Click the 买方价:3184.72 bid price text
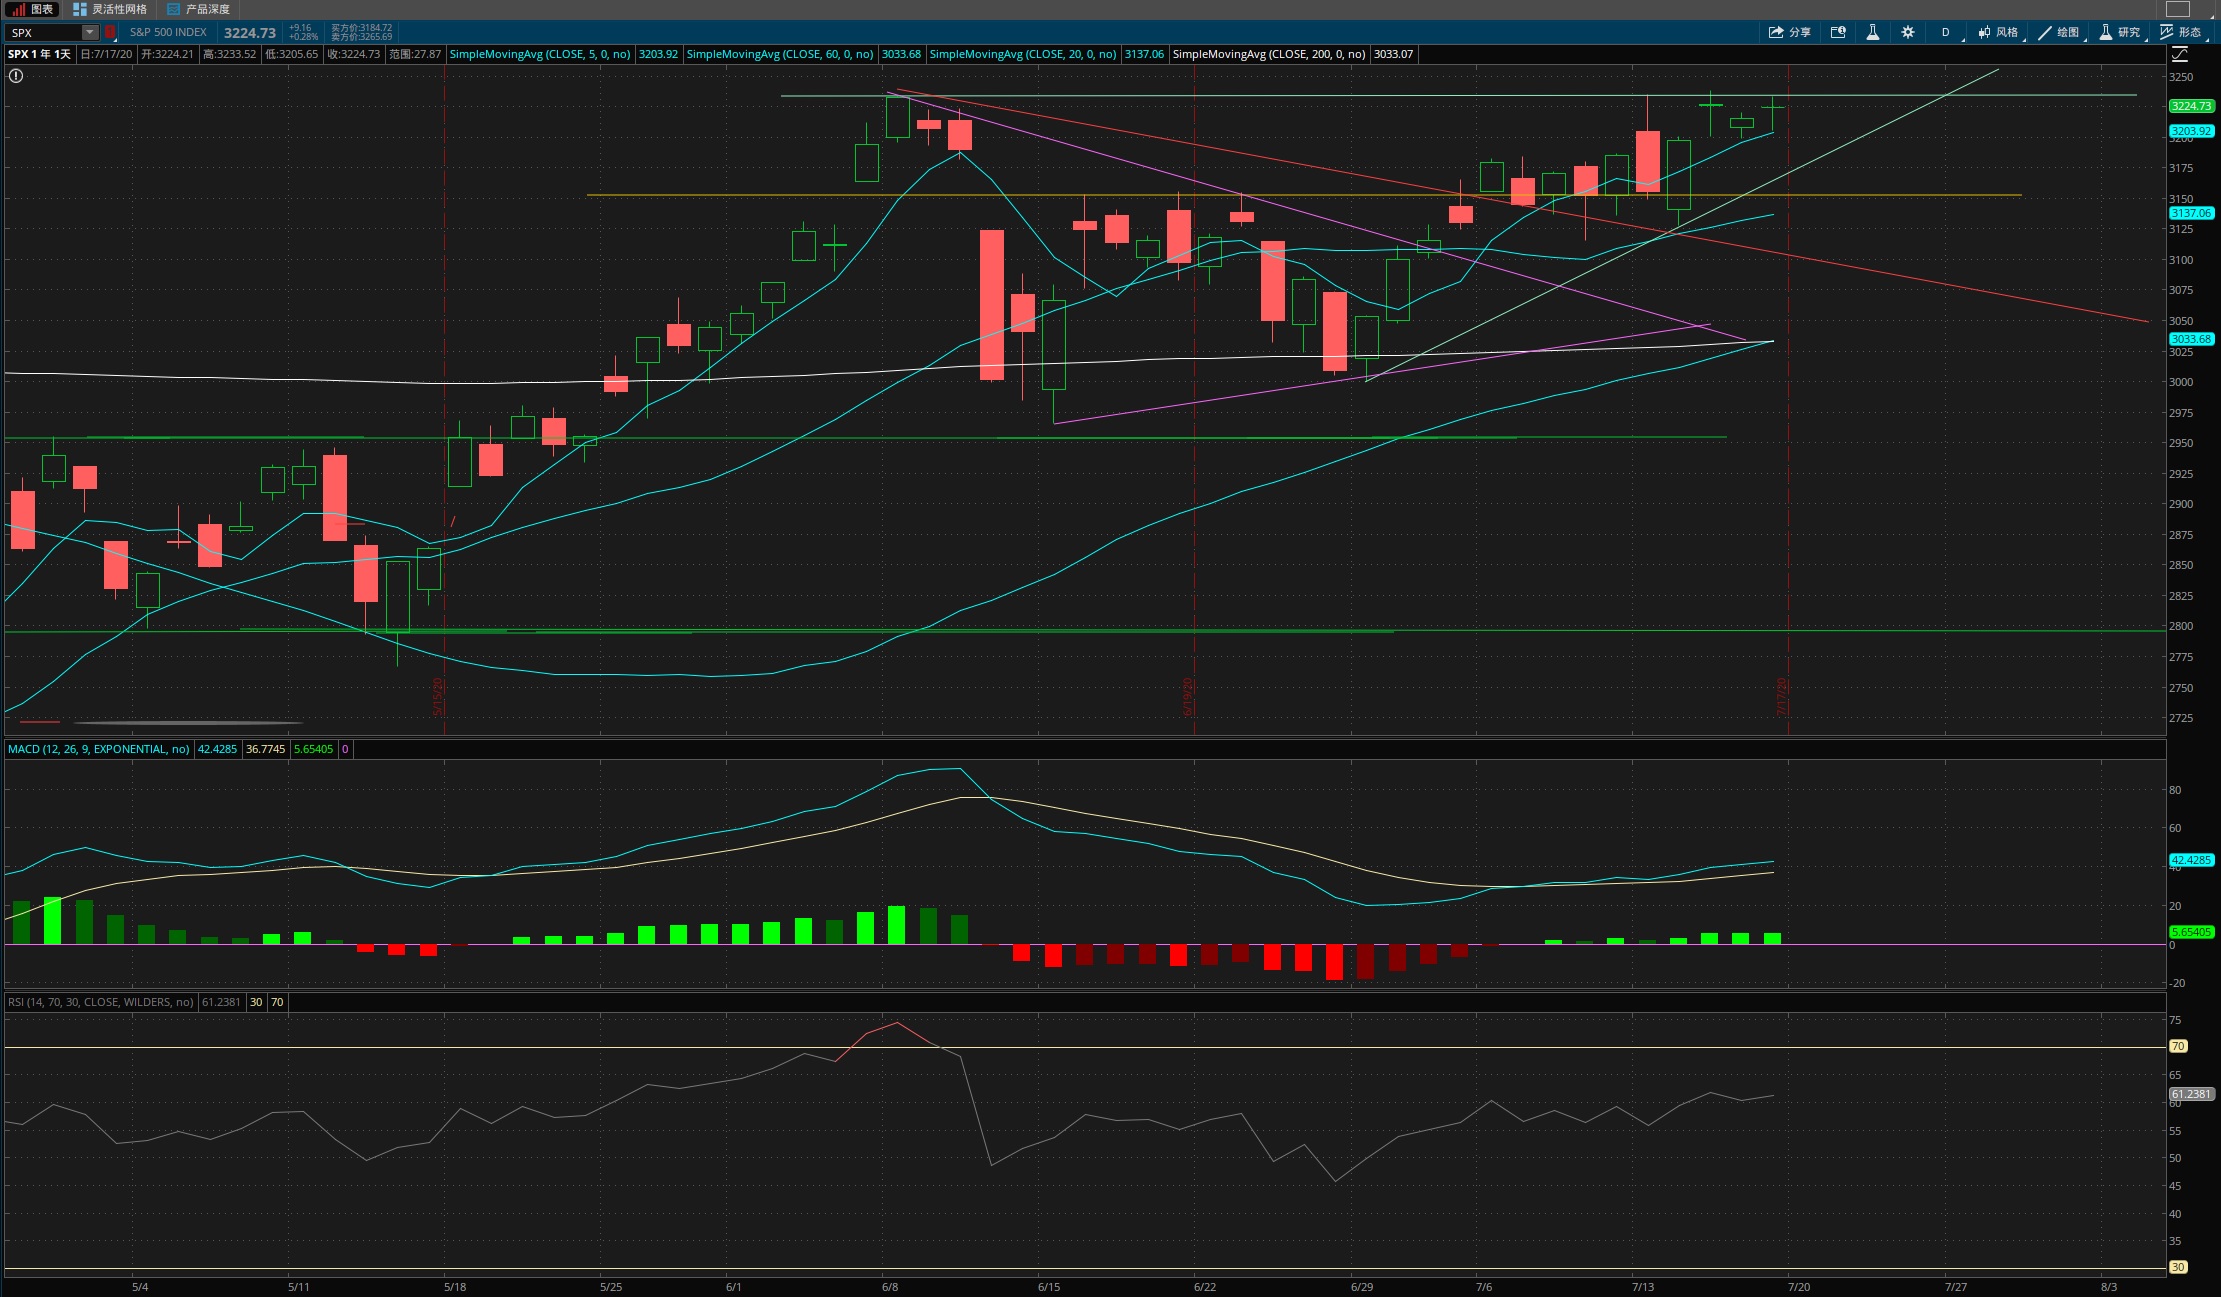The image size is (2221, 1297). pos(362,28)
